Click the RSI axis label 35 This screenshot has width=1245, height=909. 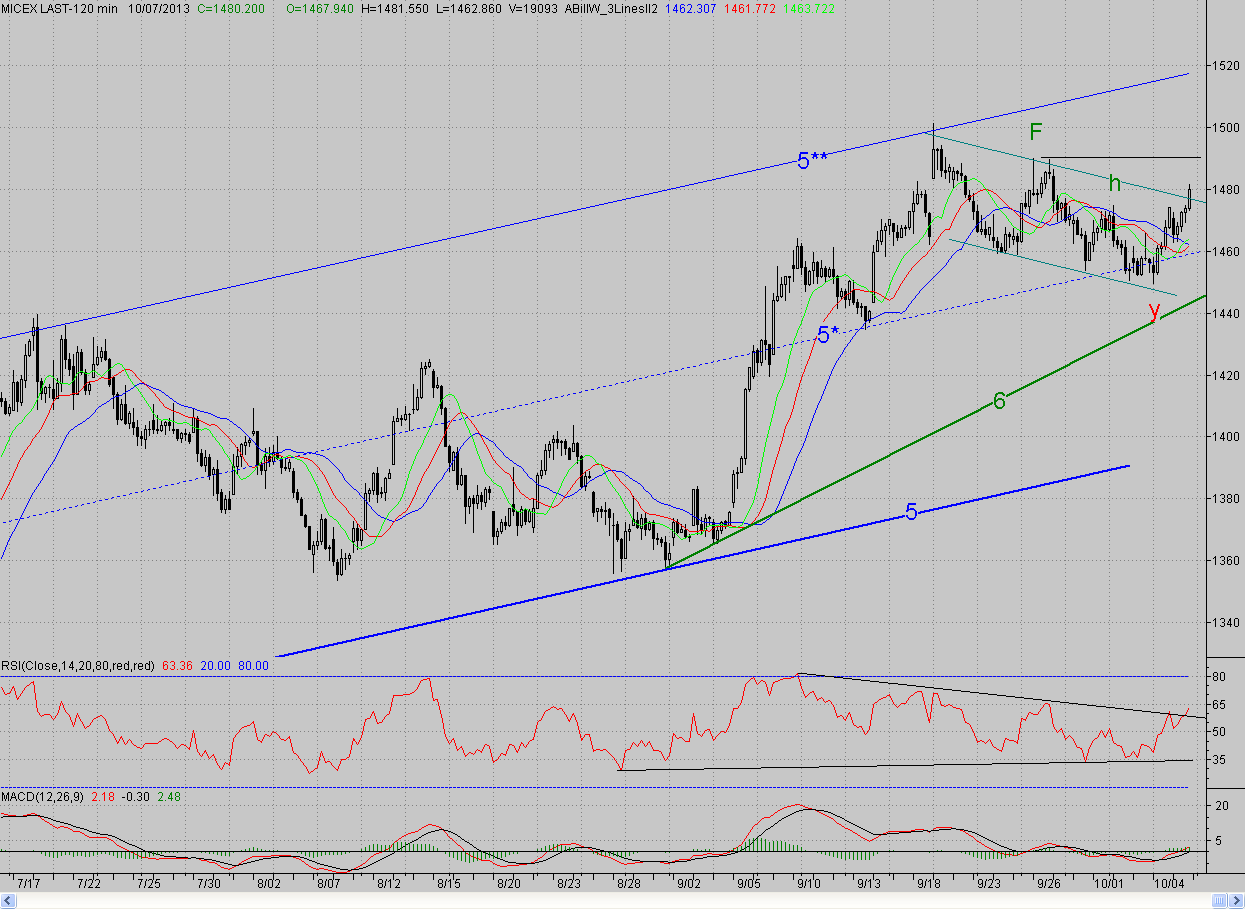tap(1220, 760)
